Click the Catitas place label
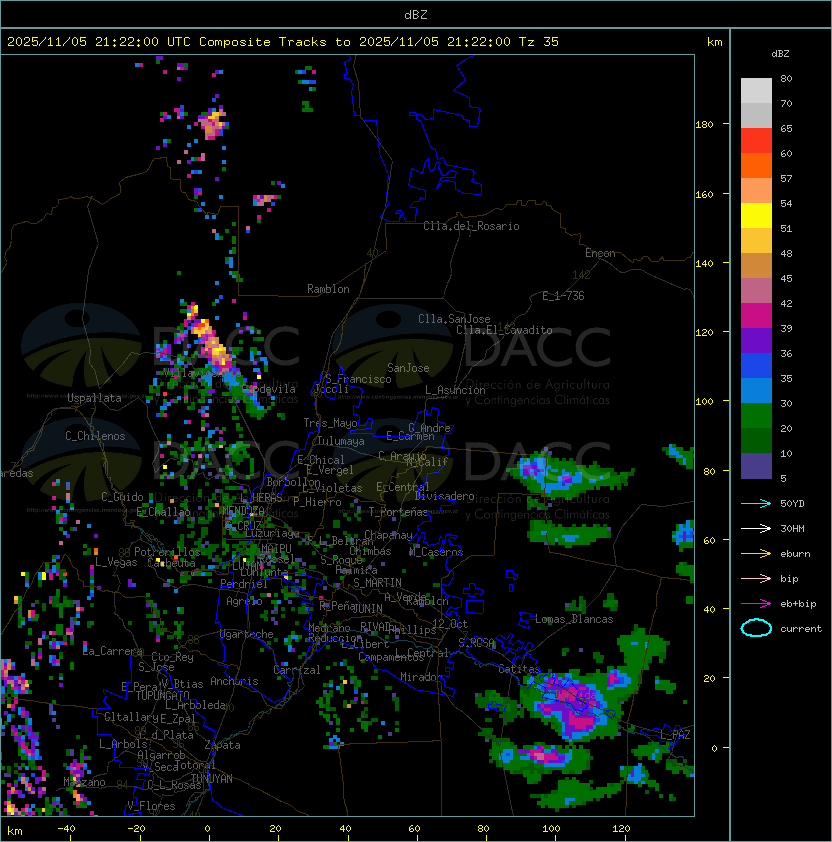Screen dimensions: 832x842 519,669
